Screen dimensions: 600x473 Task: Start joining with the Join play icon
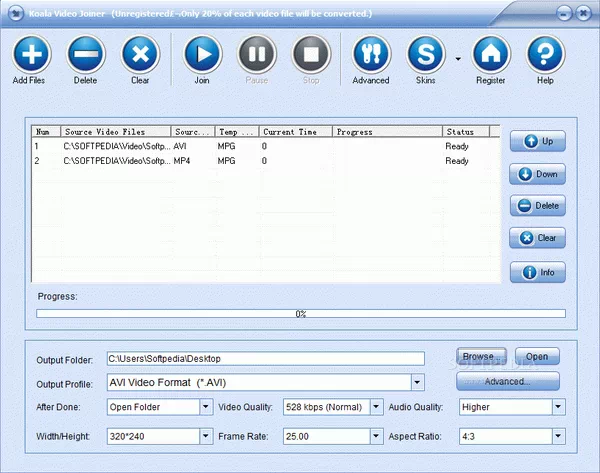(x=203, y=53)
